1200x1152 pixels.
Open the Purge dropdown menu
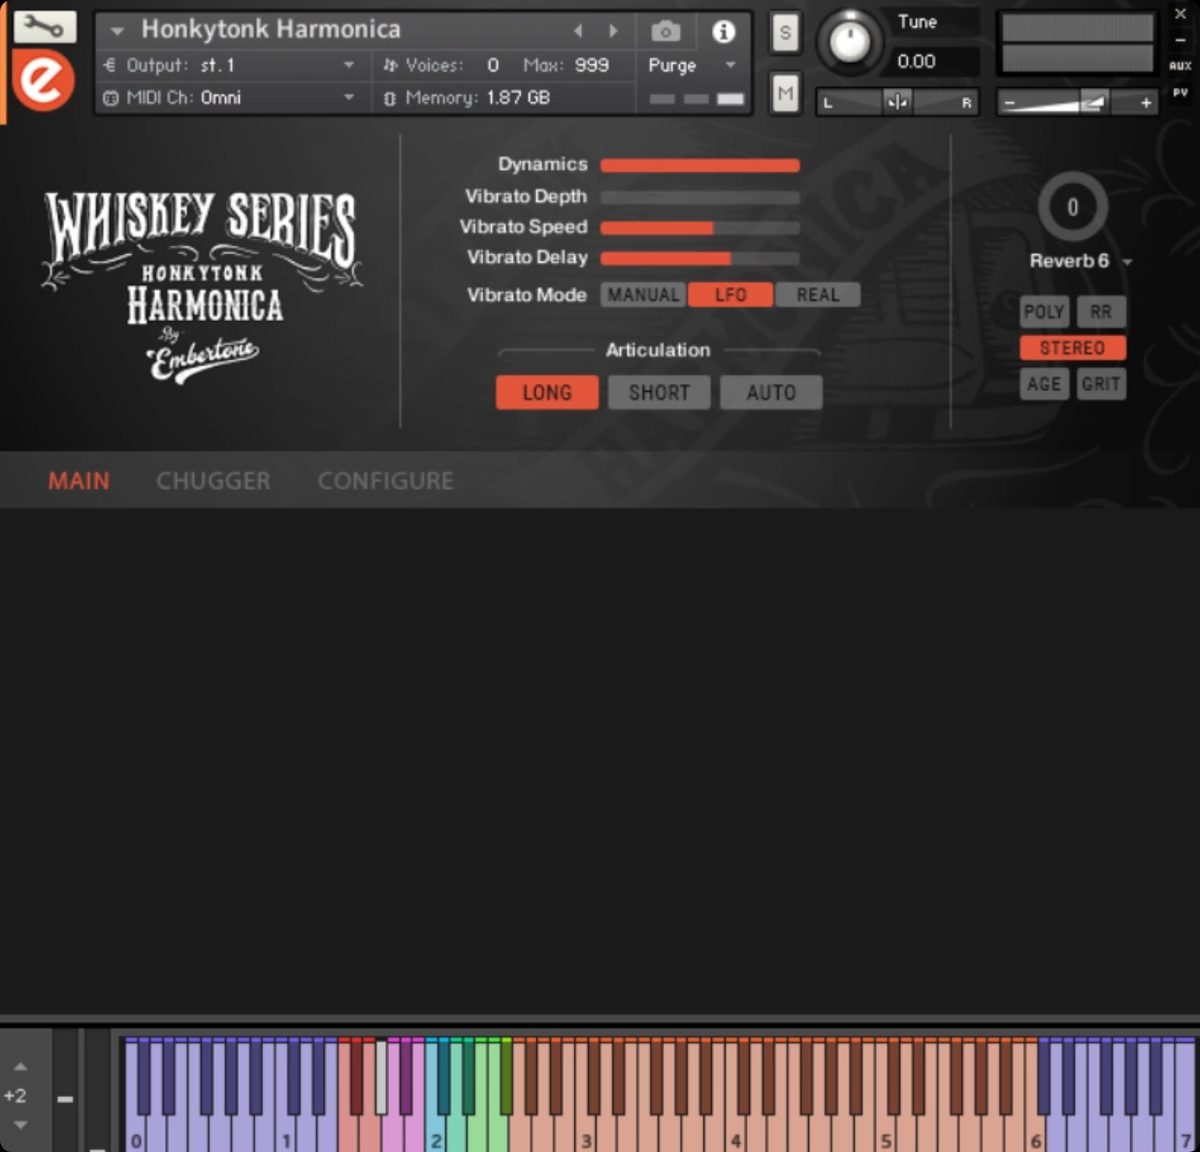[691, 65]
